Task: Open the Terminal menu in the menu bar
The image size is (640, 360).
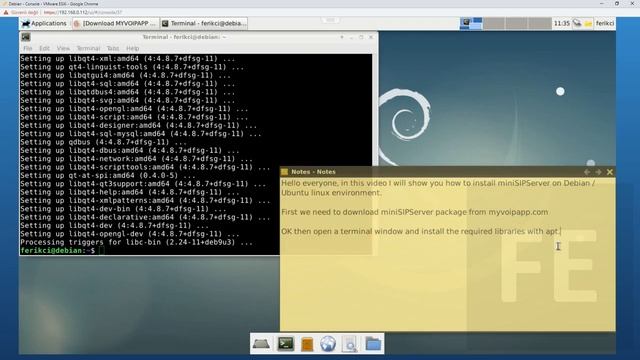Action: [x=88, y=48]
